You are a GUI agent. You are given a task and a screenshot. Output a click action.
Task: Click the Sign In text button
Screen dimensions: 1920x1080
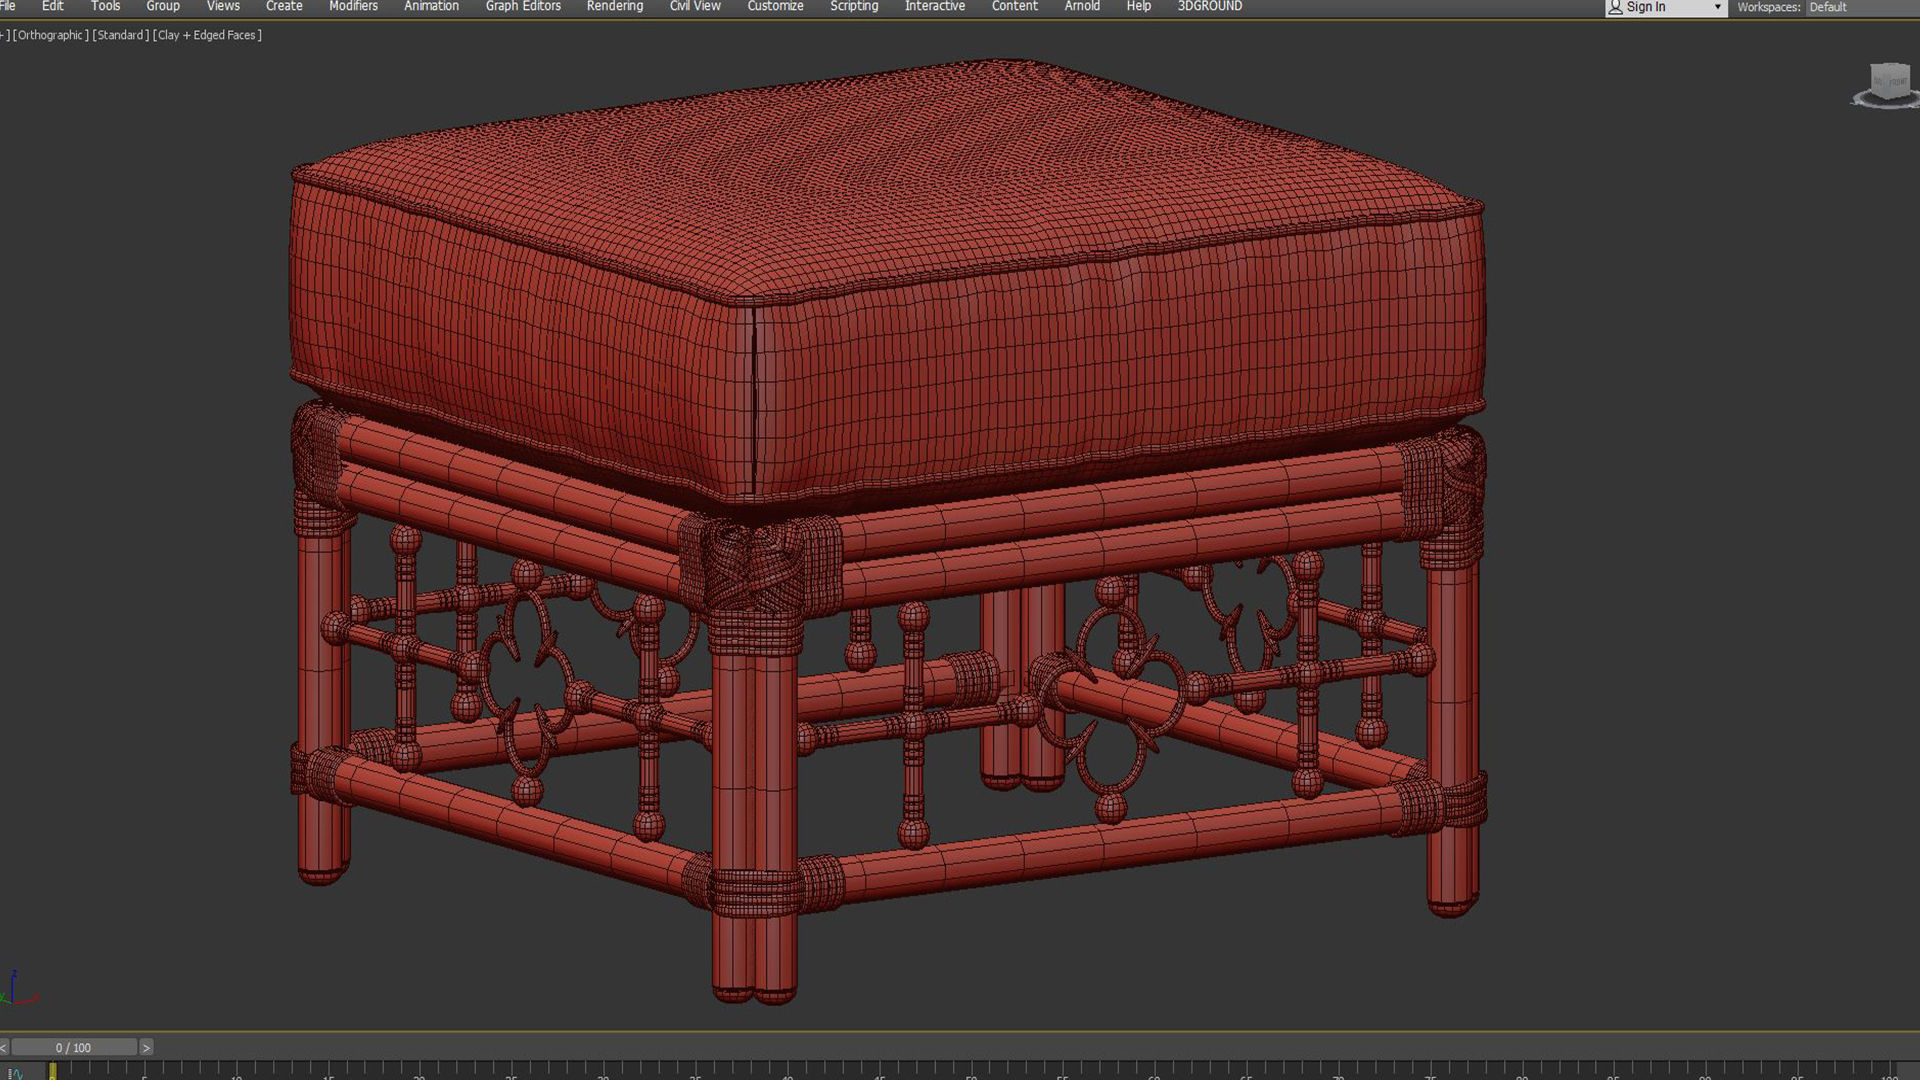point(1645,7)
